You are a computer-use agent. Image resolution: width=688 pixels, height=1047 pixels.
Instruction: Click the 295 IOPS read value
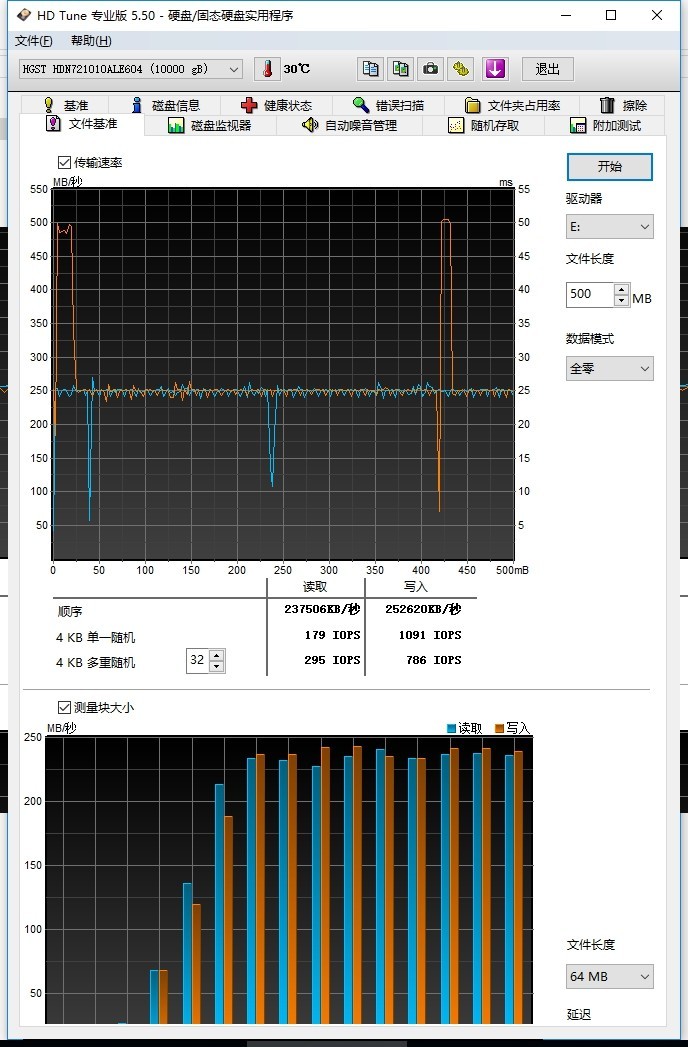pyautogui.click(x=332, y=660)
